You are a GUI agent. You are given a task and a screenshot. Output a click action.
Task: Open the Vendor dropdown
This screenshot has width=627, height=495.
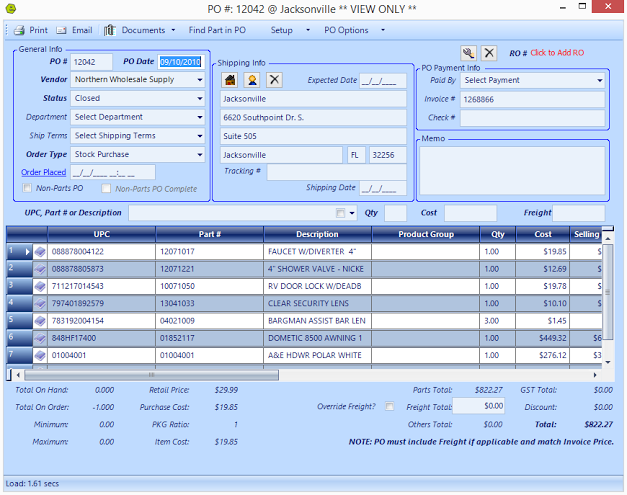[x=200, y=80]
